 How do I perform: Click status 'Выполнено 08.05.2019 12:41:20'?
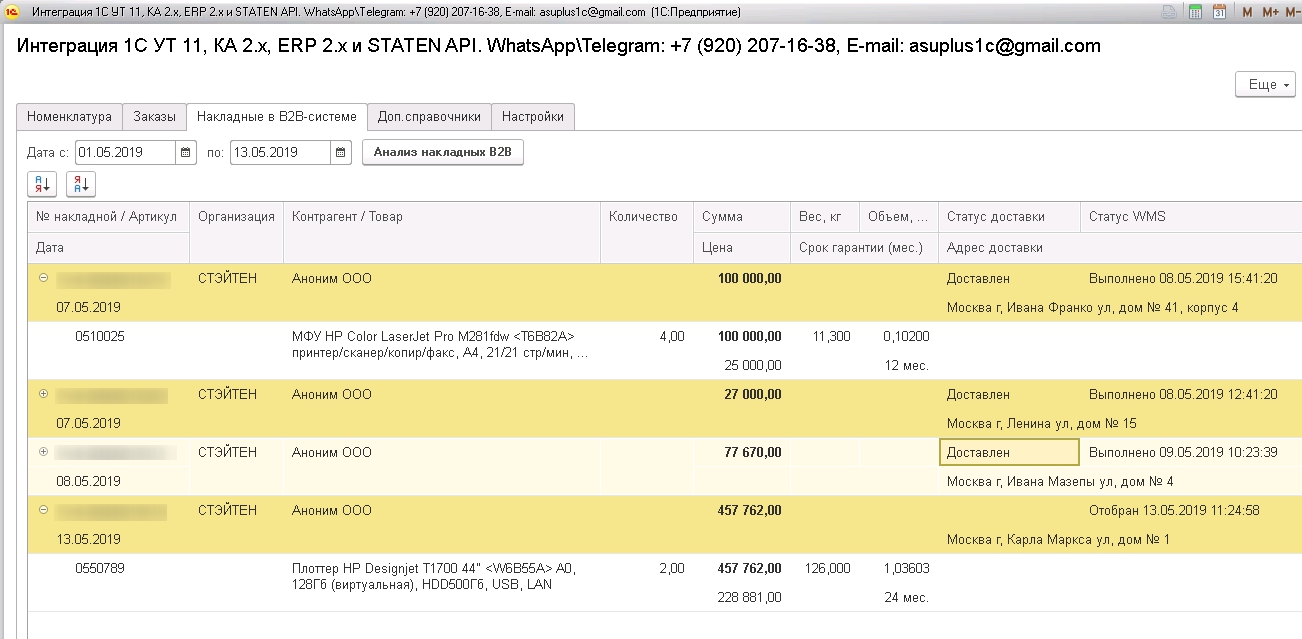[1183, 394]
